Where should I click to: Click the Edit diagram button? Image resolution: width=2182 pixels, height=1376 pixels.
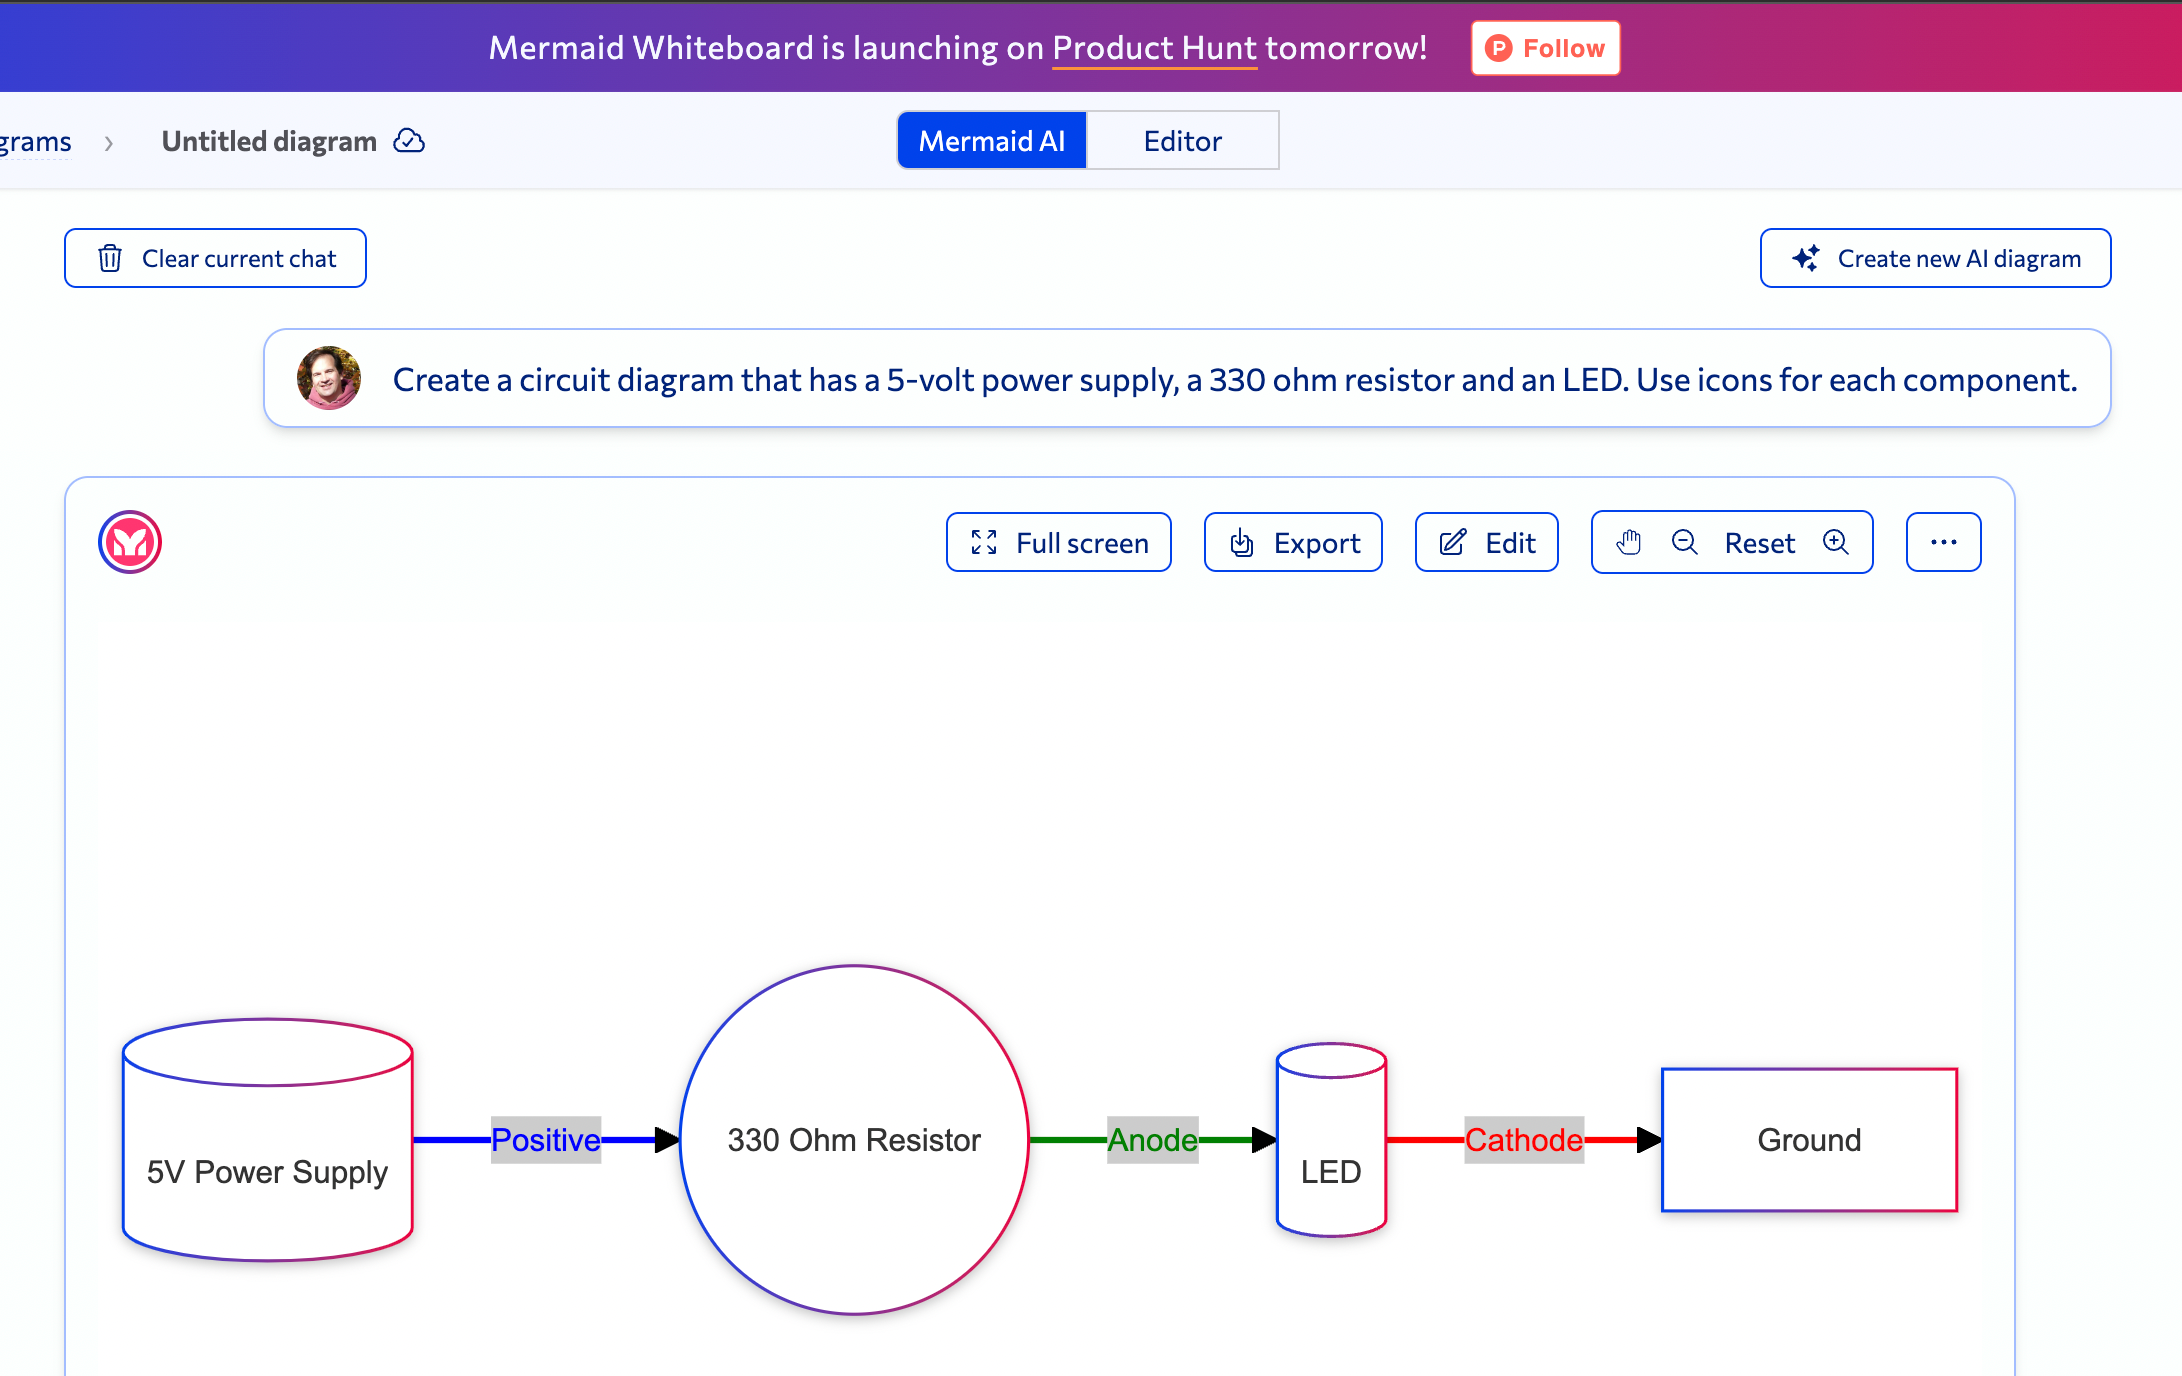coord(1487,543)
